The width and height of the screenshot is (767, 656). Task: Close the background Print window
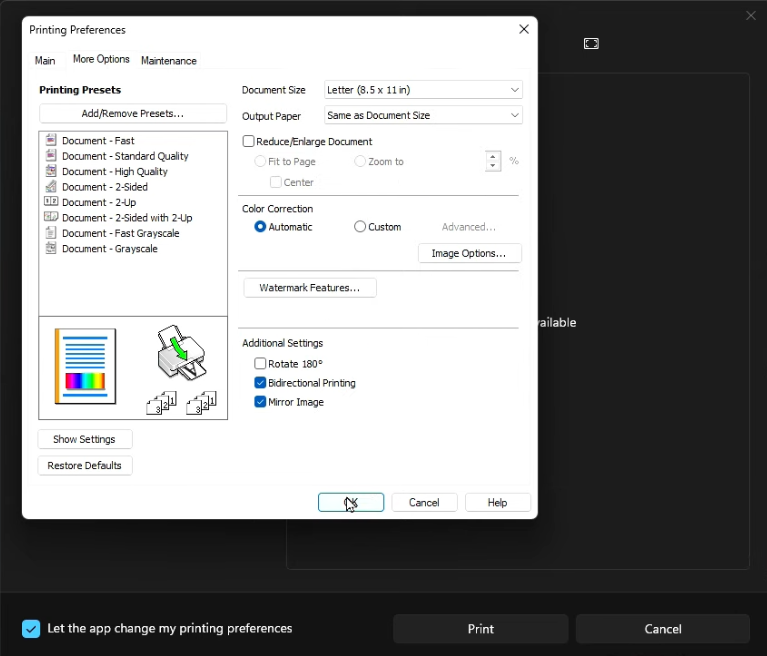point(751,16)
